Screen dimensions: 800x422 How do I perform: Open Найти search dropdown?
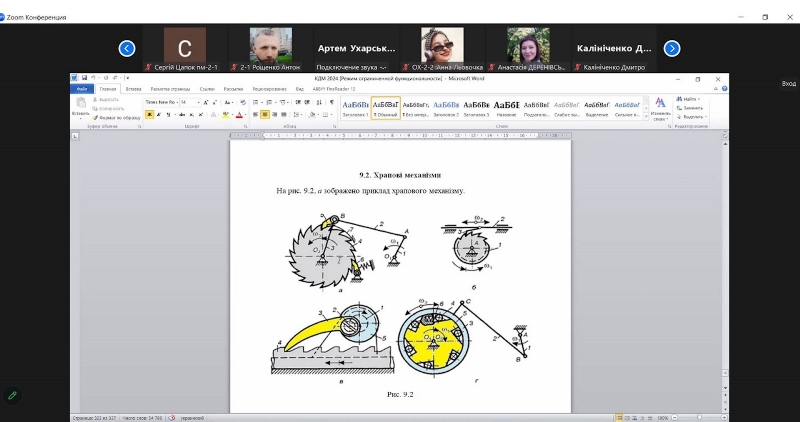688,99
